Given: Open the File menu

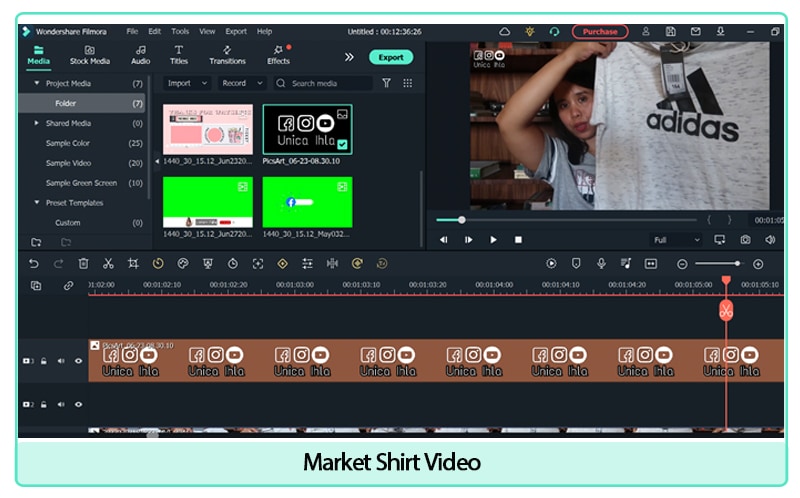Looking at the screenshot, I should (x=132, y=32).
